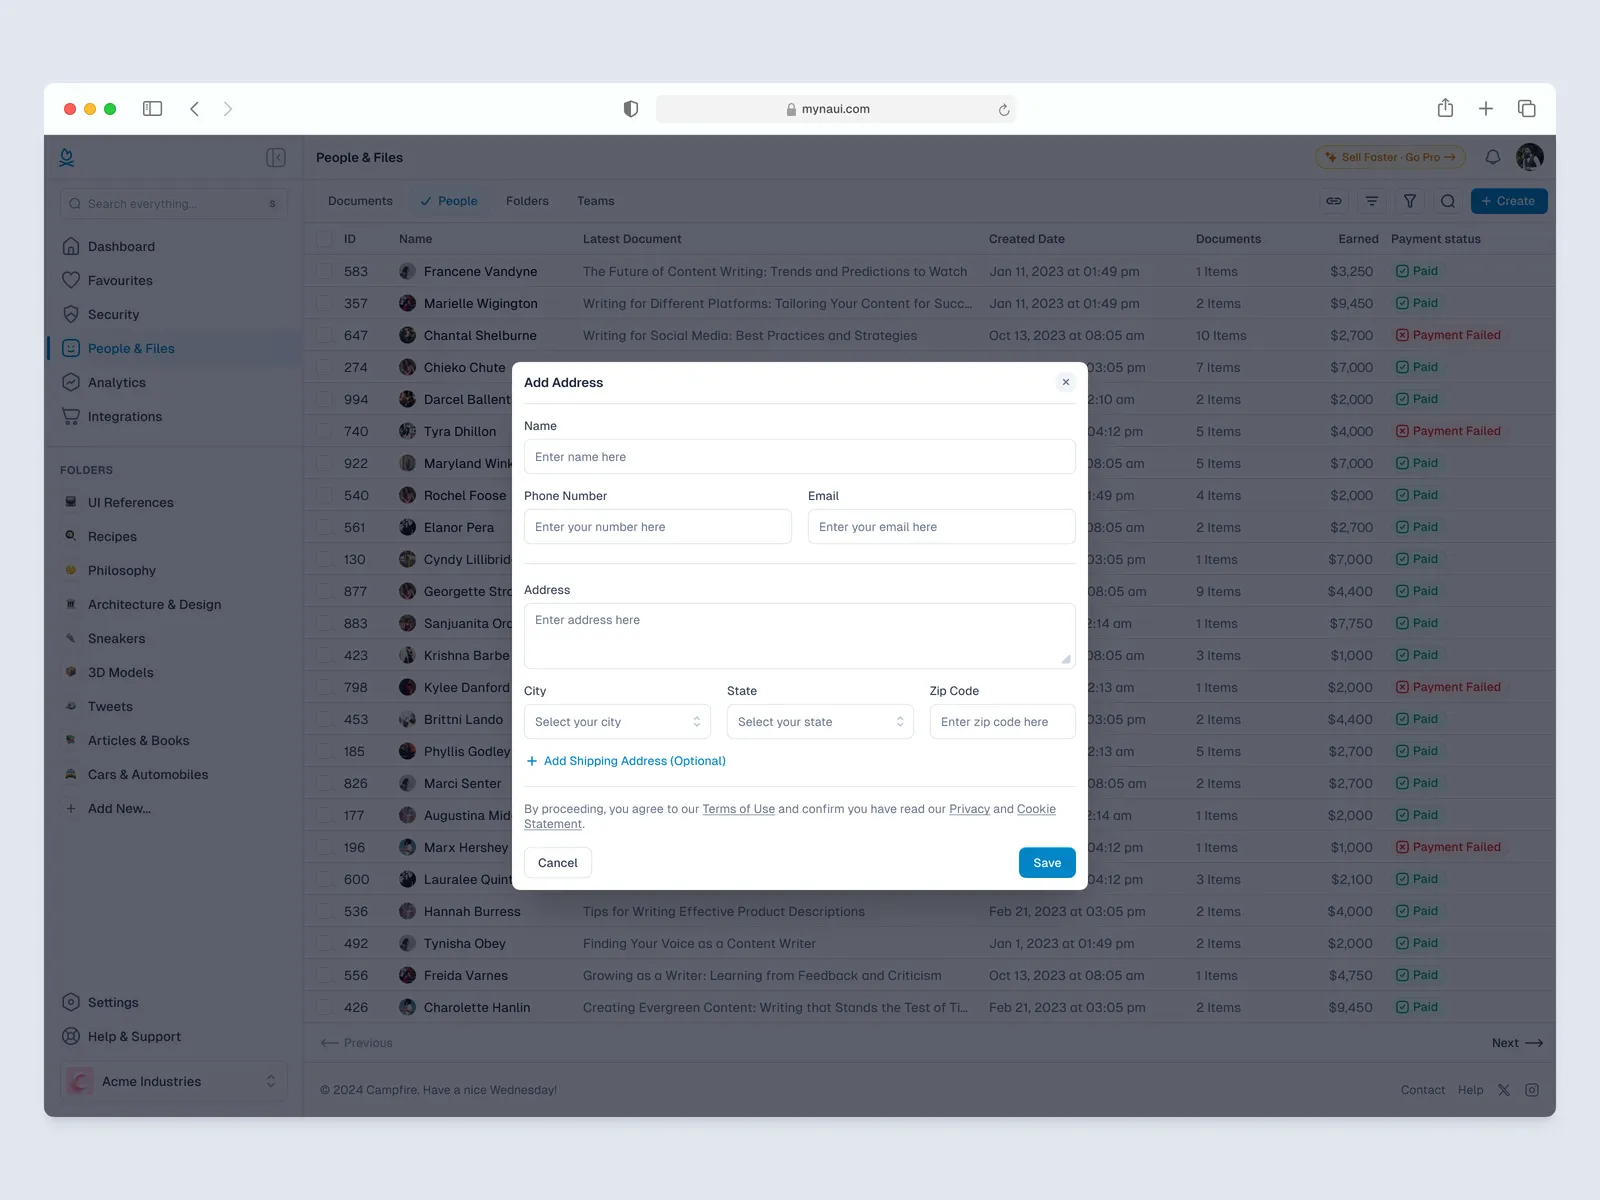Open the Acme Industries workspace switcher
Viewport: 1600px width, 1200px height.
coord(174,1081)
